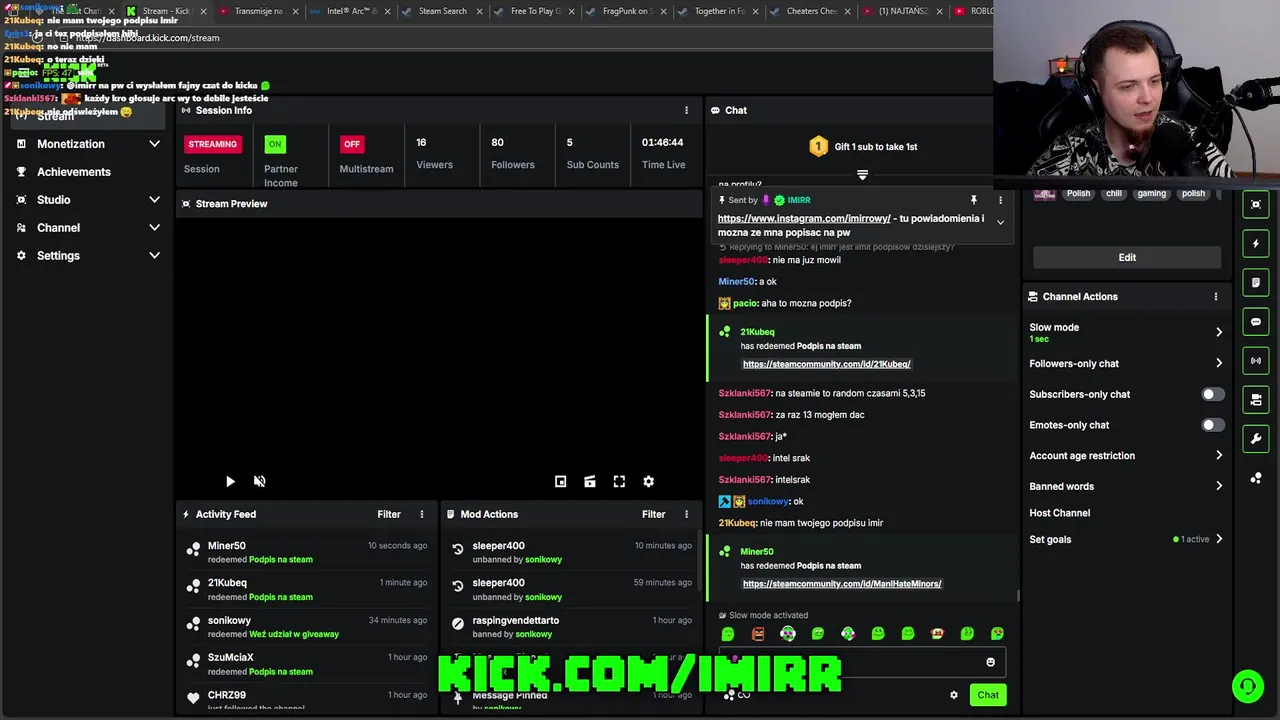Open 21Kubeq's steamcommunity link
The width and height of the screenshot is (1280, 720).
826,364
